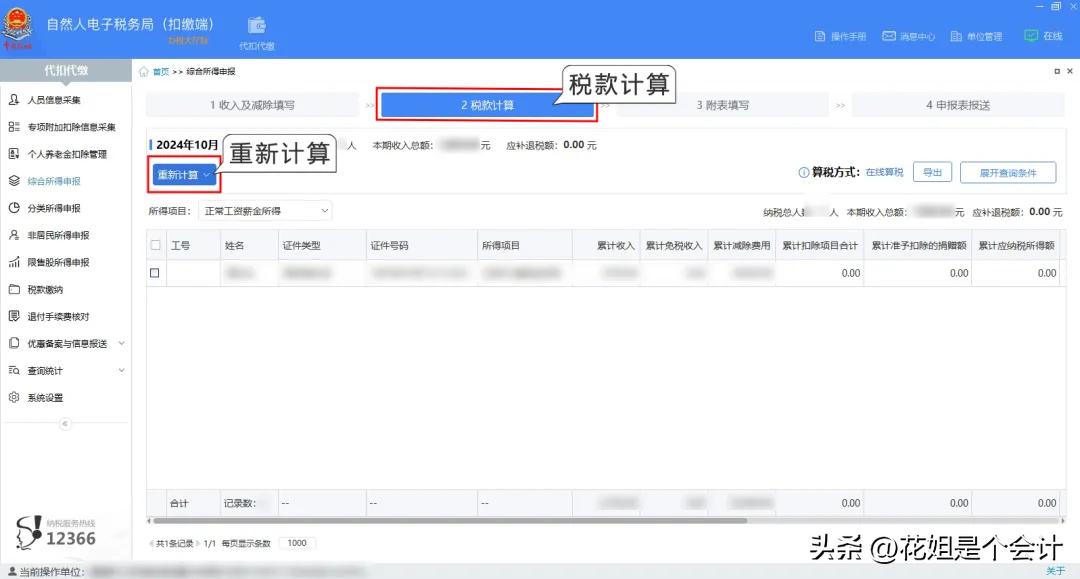This screenshot has width=1080, height=579.
Task: Check the first data row's checkbox
Action: click(x=156, y=272)
